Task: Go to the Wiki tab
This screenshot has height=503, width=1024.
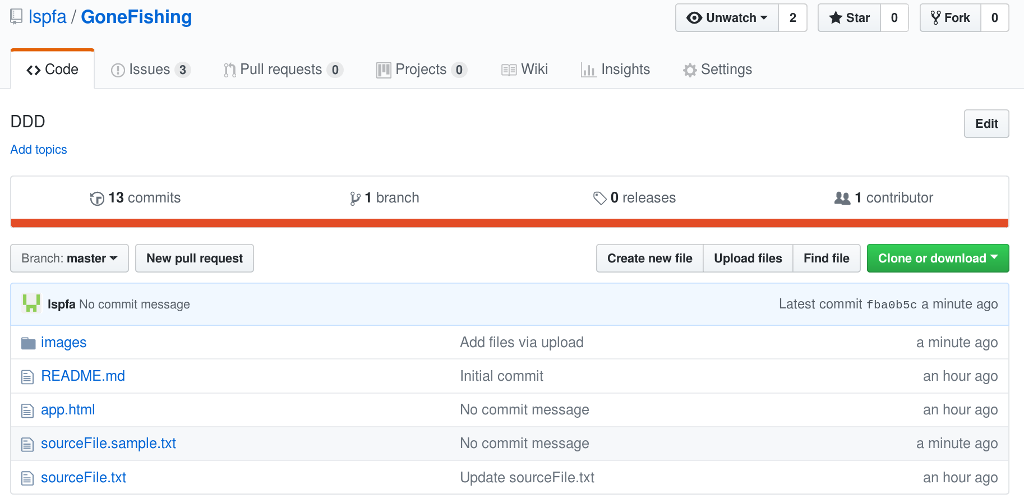Action: [x=524, y=69]
